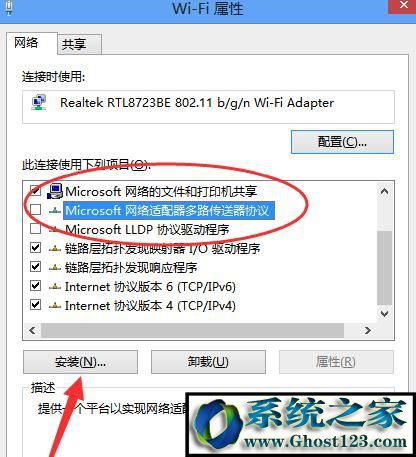Uncheck Internet 协议版本 4 (TCP/IPv4)
The width and height of the screenshot is (416, 457).
[x=35, y=305]
